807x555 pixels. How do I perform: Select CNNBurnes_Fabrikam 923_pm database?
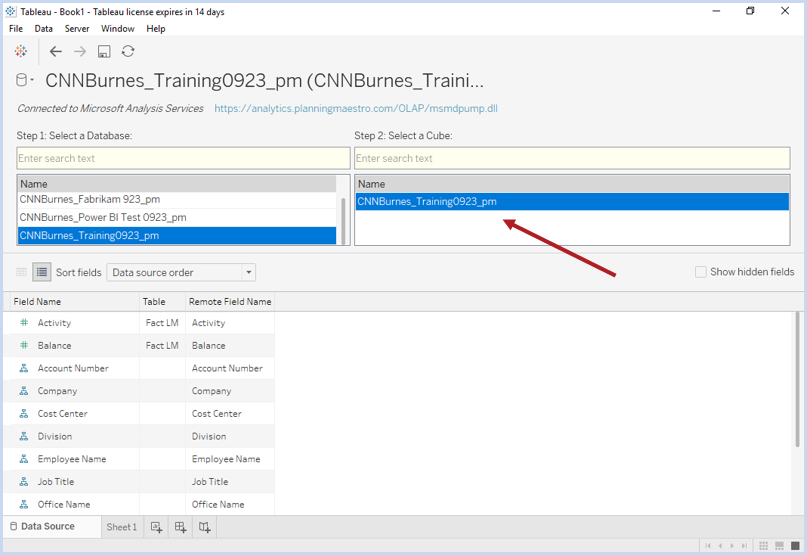click(177, 199)
